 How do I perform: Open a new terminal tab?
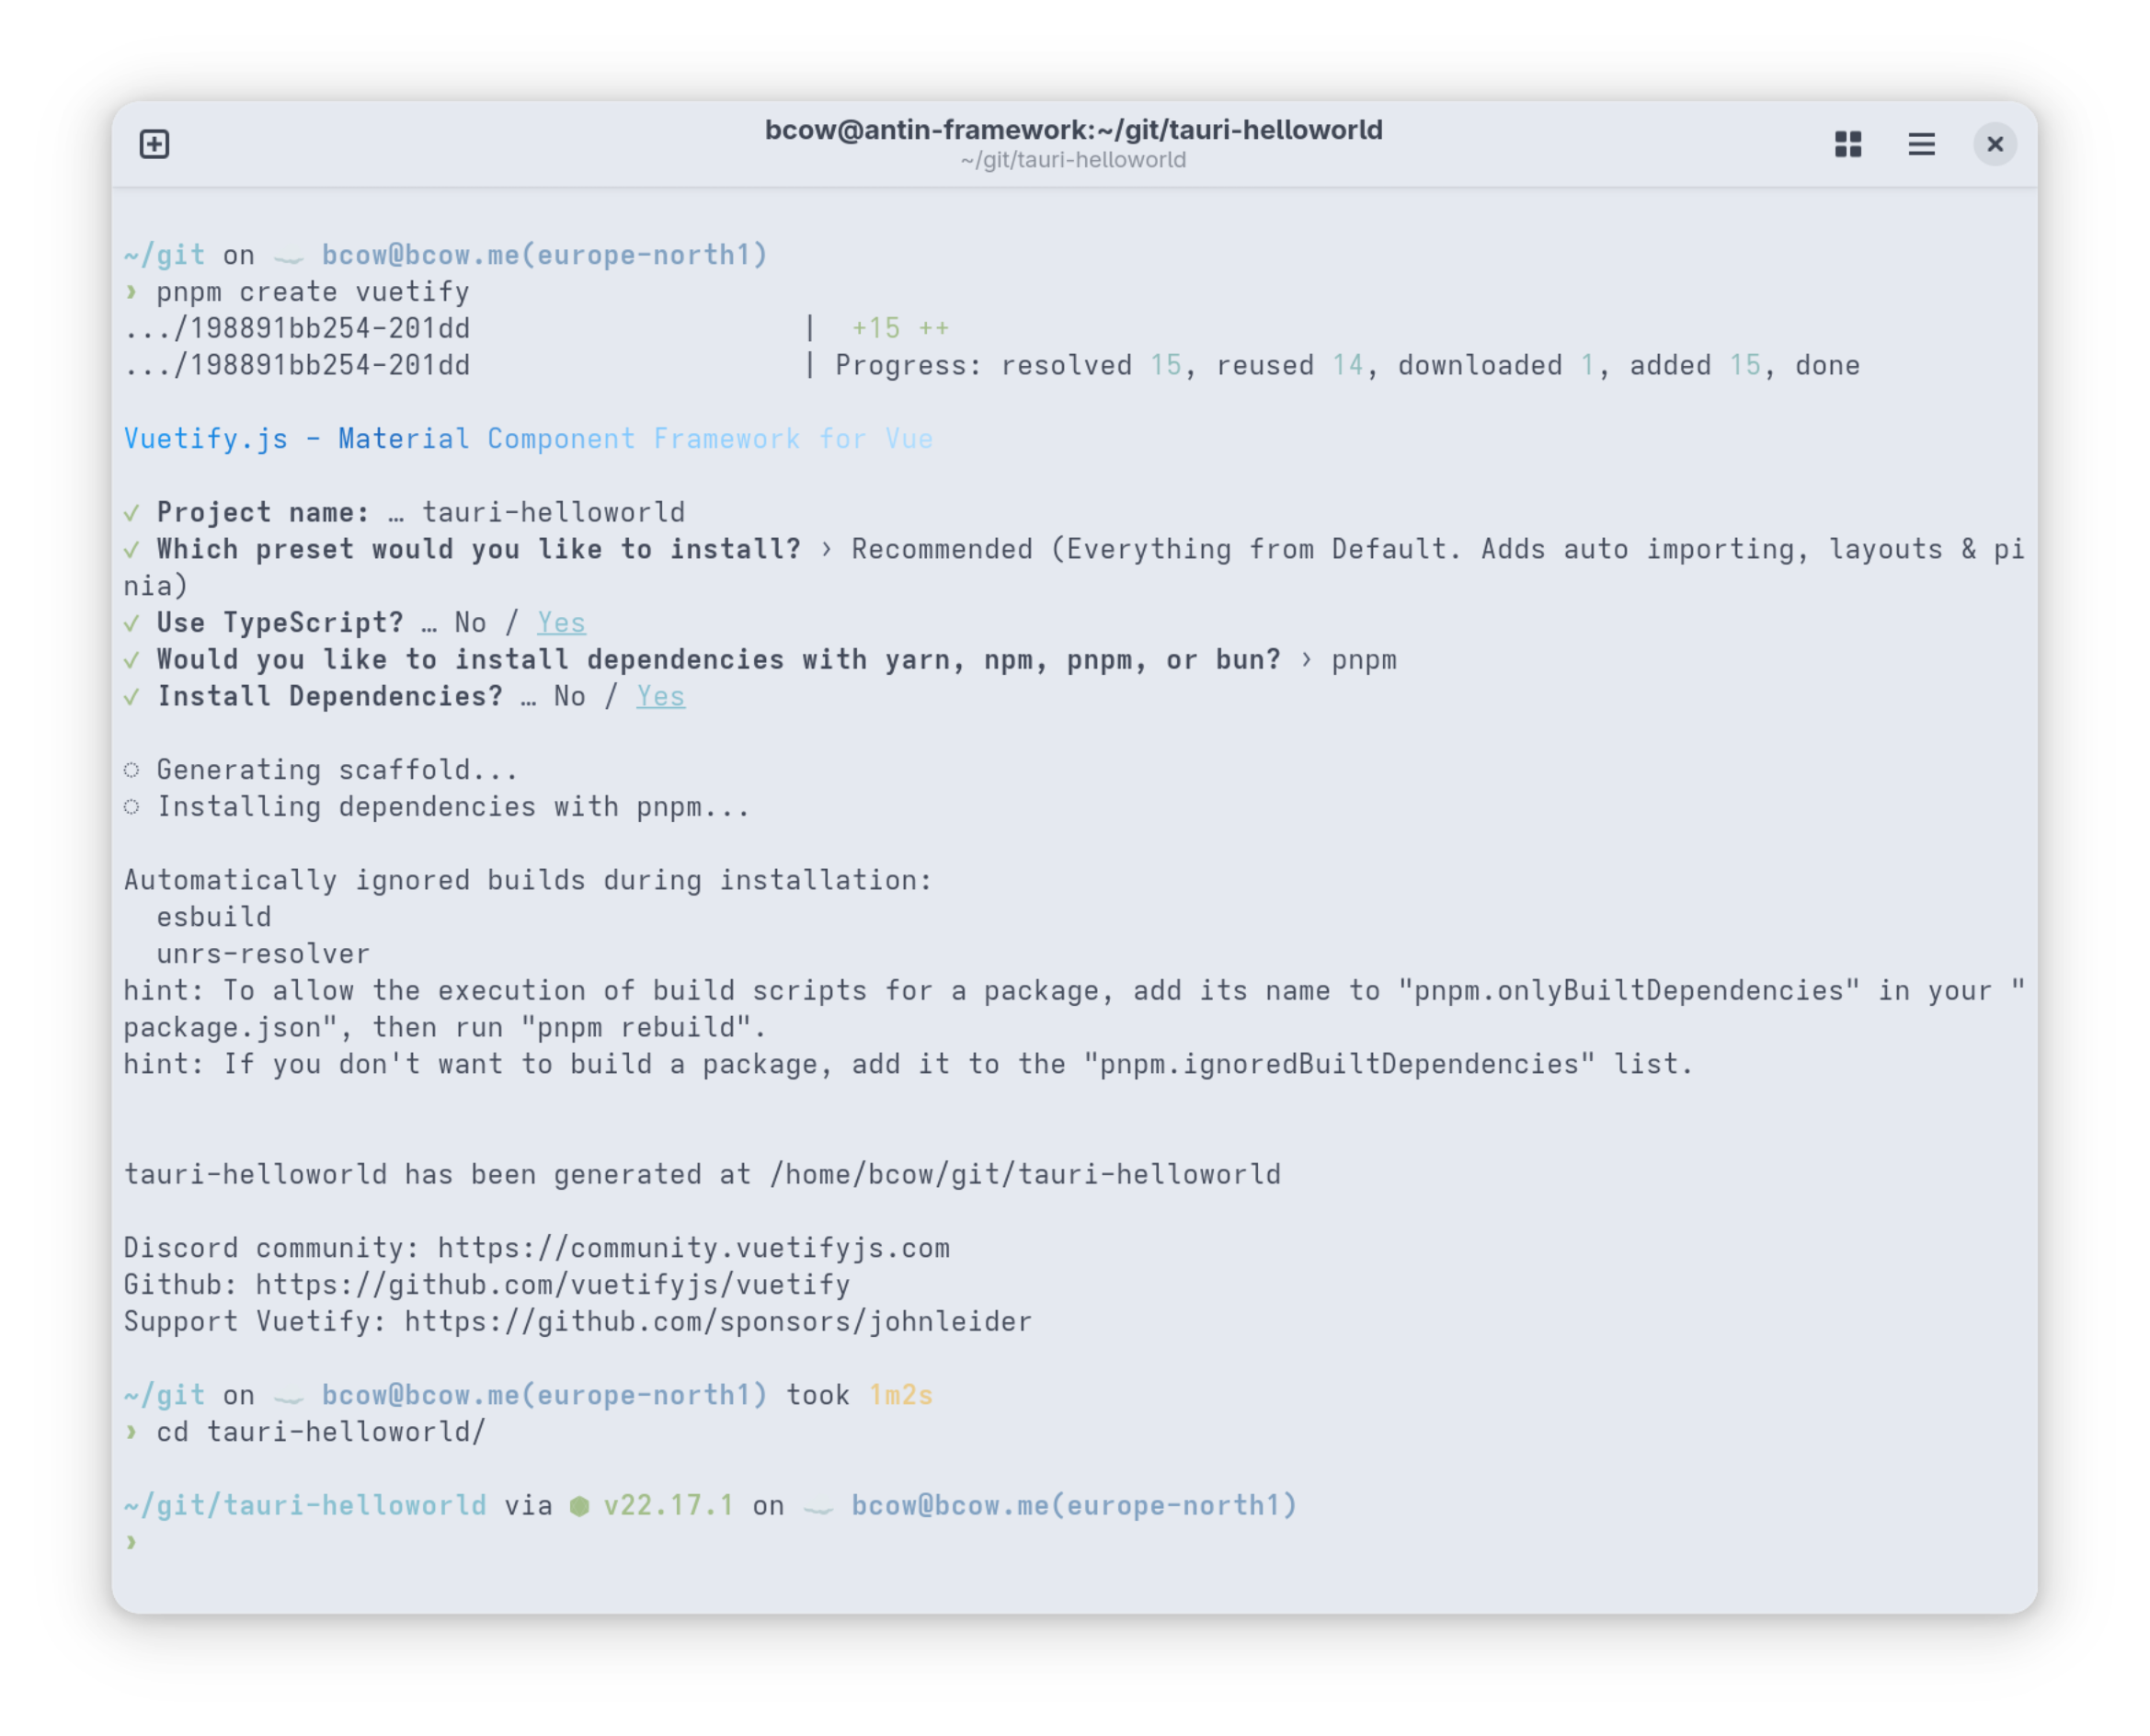[154, 144]
